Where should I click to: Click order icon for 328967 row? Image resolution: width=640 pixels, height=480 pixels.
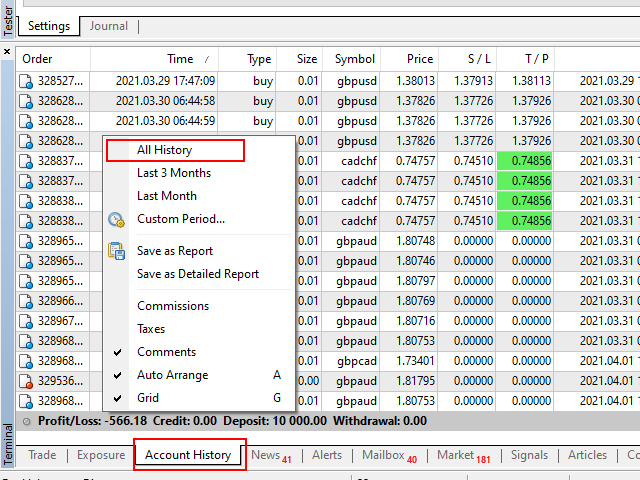[x=26, y=321]
